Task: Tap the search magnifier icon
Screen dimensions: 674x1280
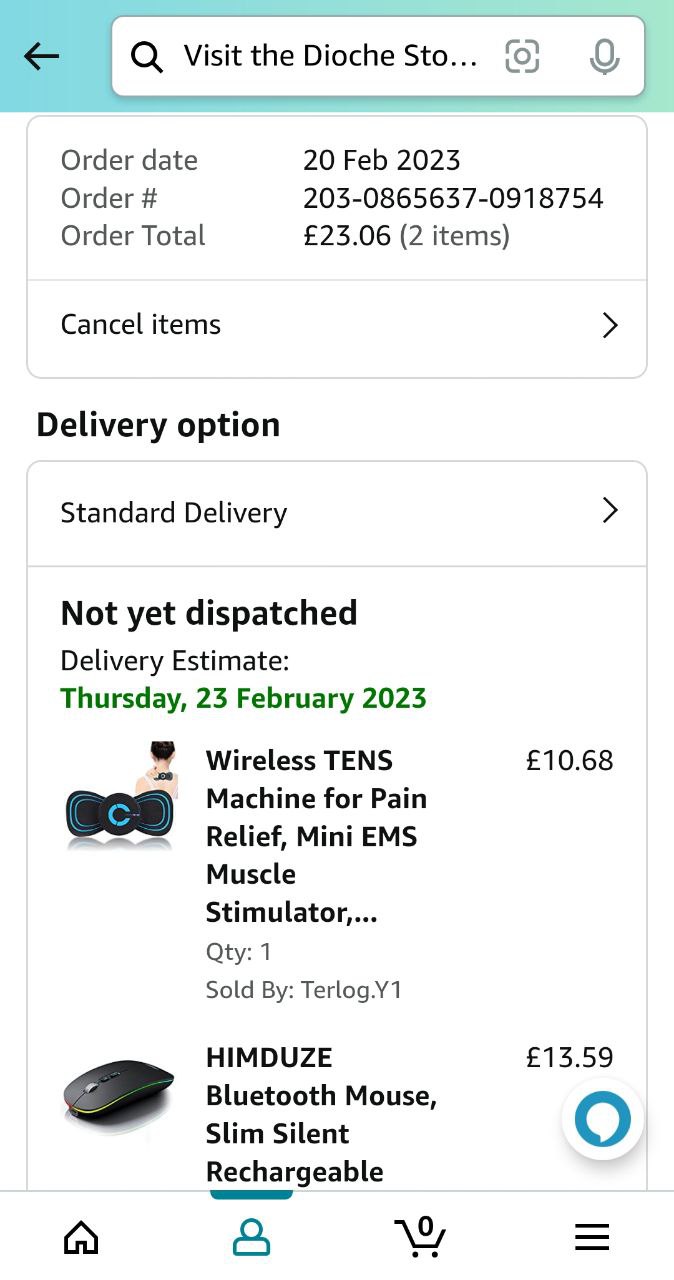Action: (147, 58)
